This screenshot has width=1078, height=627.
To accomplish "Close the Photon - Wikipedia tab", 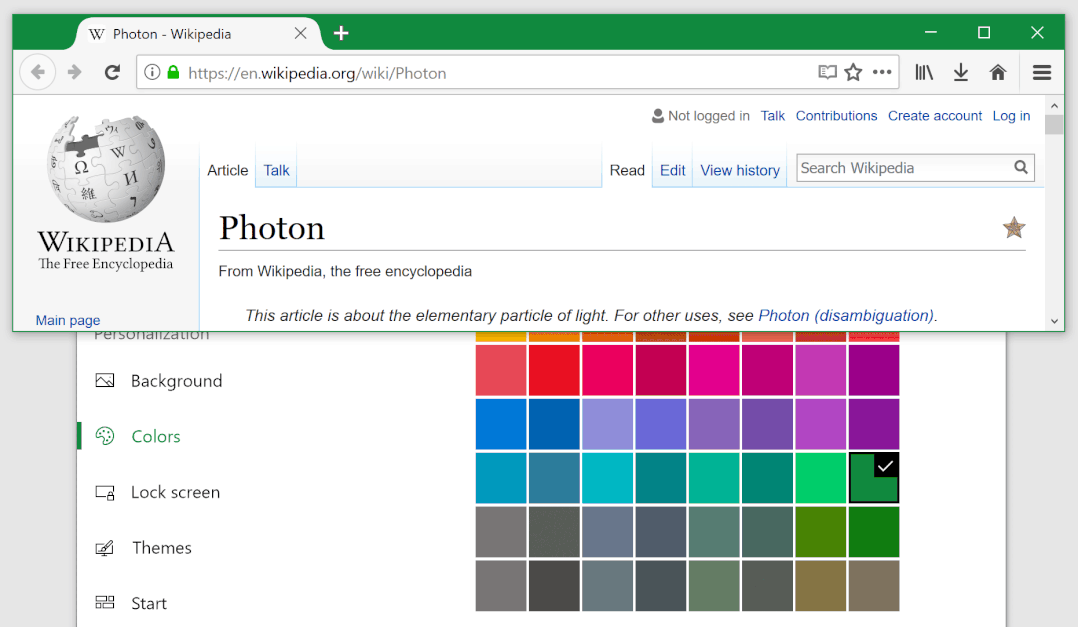I will [x=300, y=34].
